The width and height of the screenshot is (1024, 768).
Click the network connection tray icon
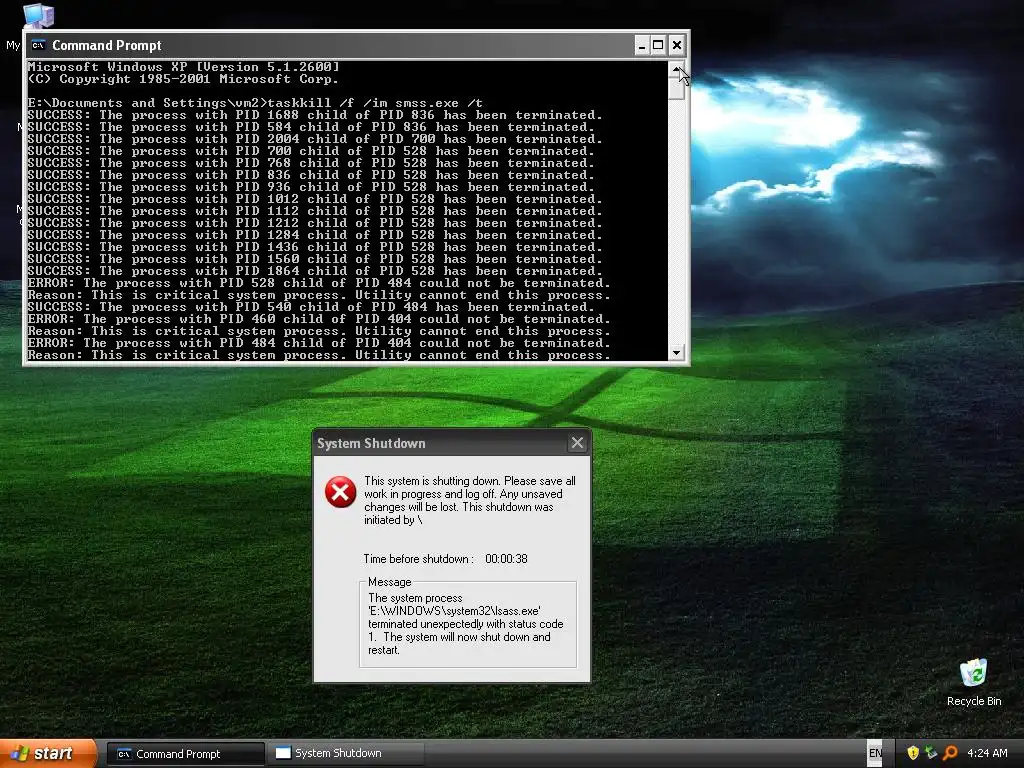[x=931, y=753]
